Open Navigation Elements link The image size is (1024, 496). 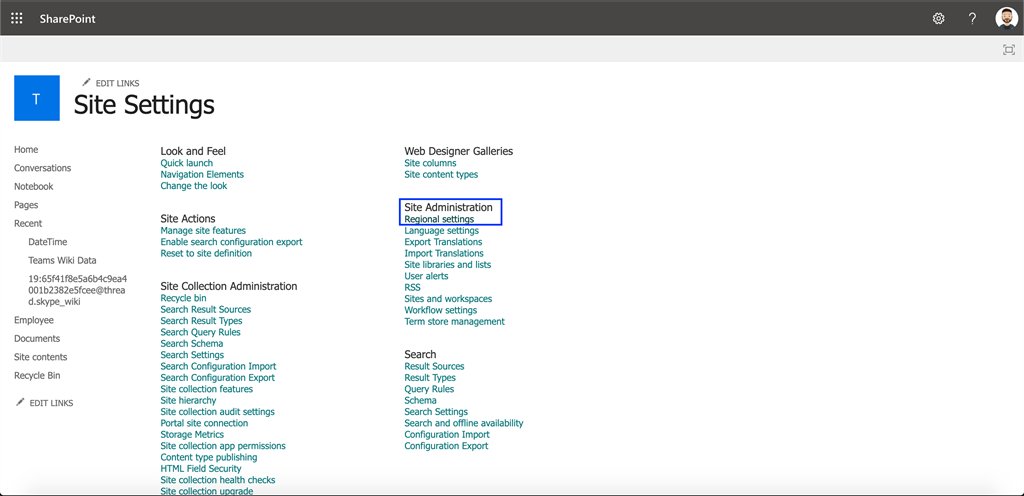(x=202, y=174)
